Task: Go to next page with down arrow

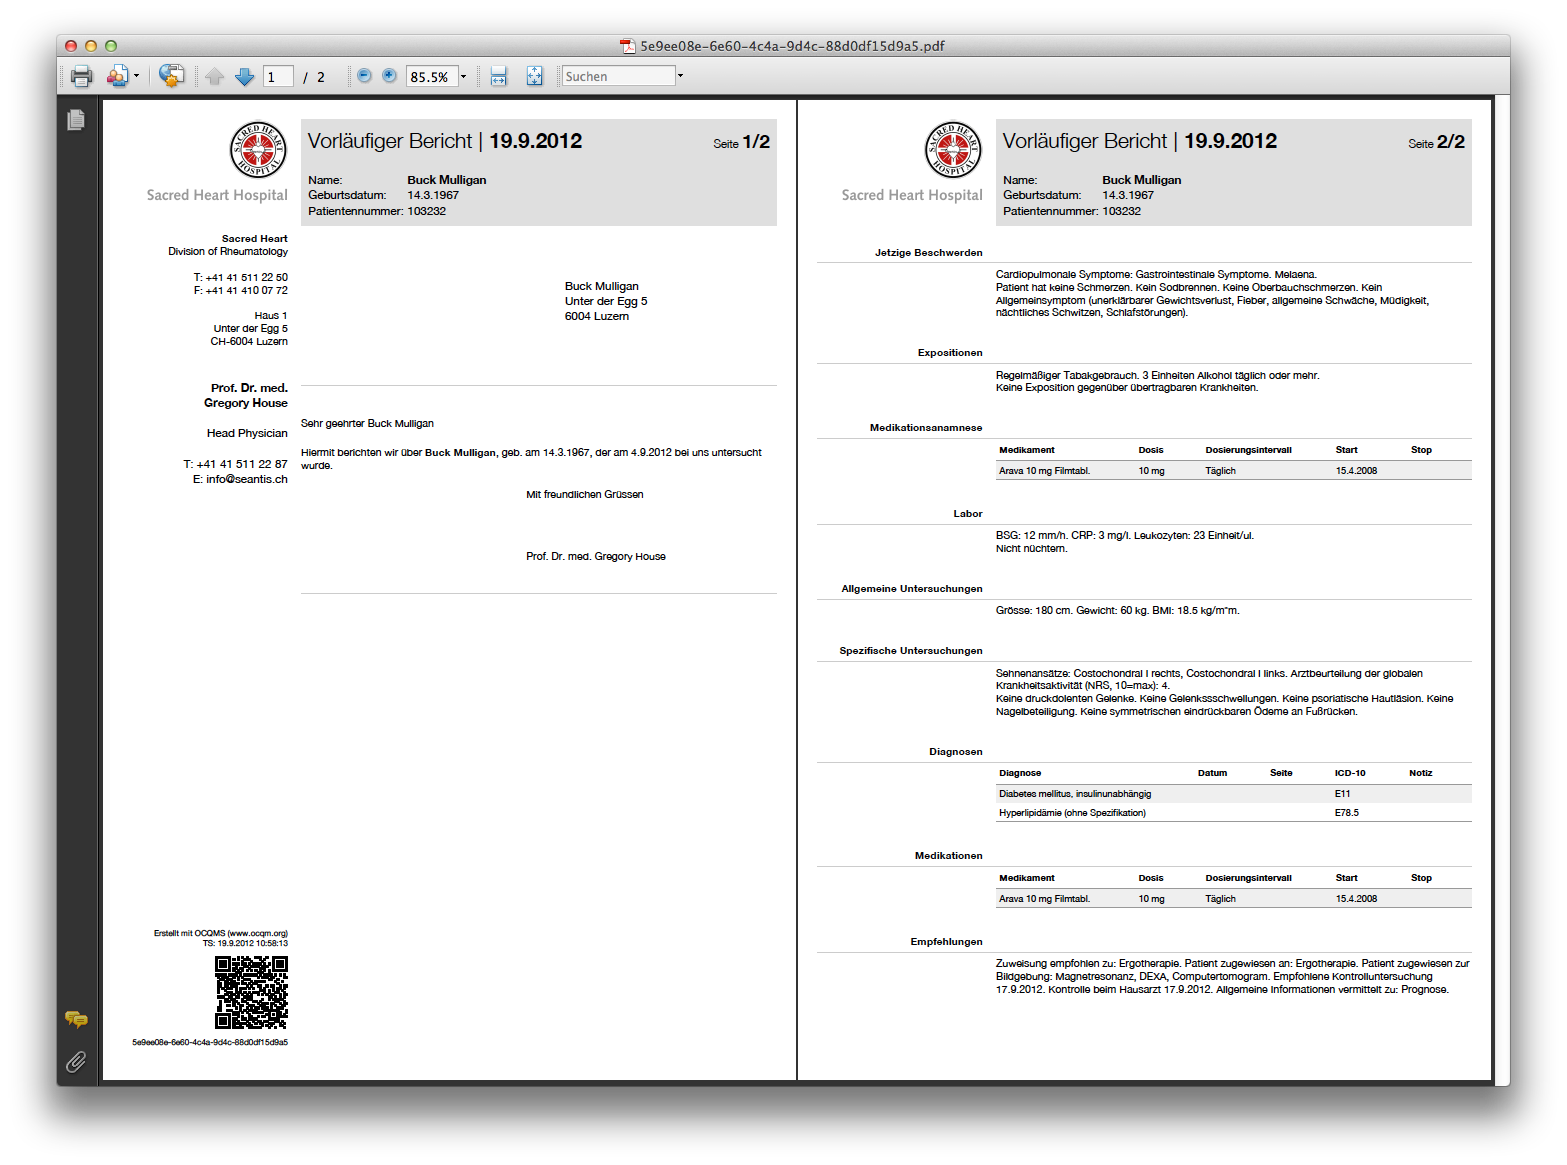Action: point(244,76)
